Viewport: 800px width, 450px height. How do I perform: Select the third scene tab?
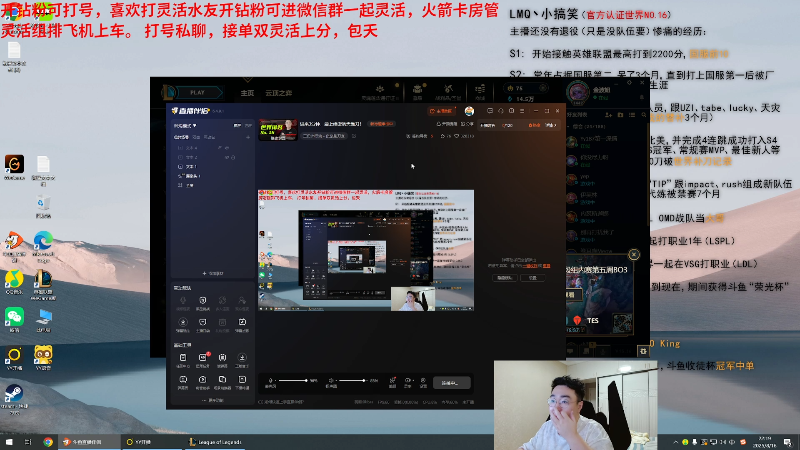coord(209,137)
